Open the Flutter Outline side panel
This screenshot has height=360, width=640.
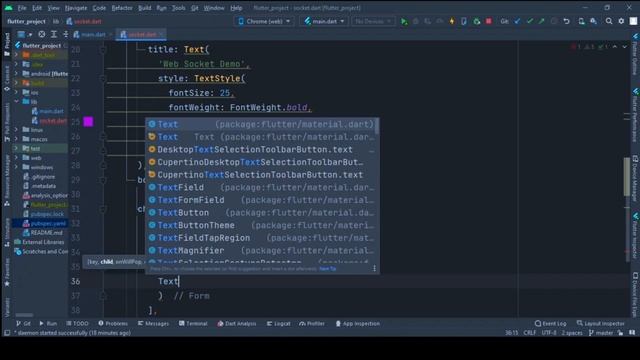(635, 54)
